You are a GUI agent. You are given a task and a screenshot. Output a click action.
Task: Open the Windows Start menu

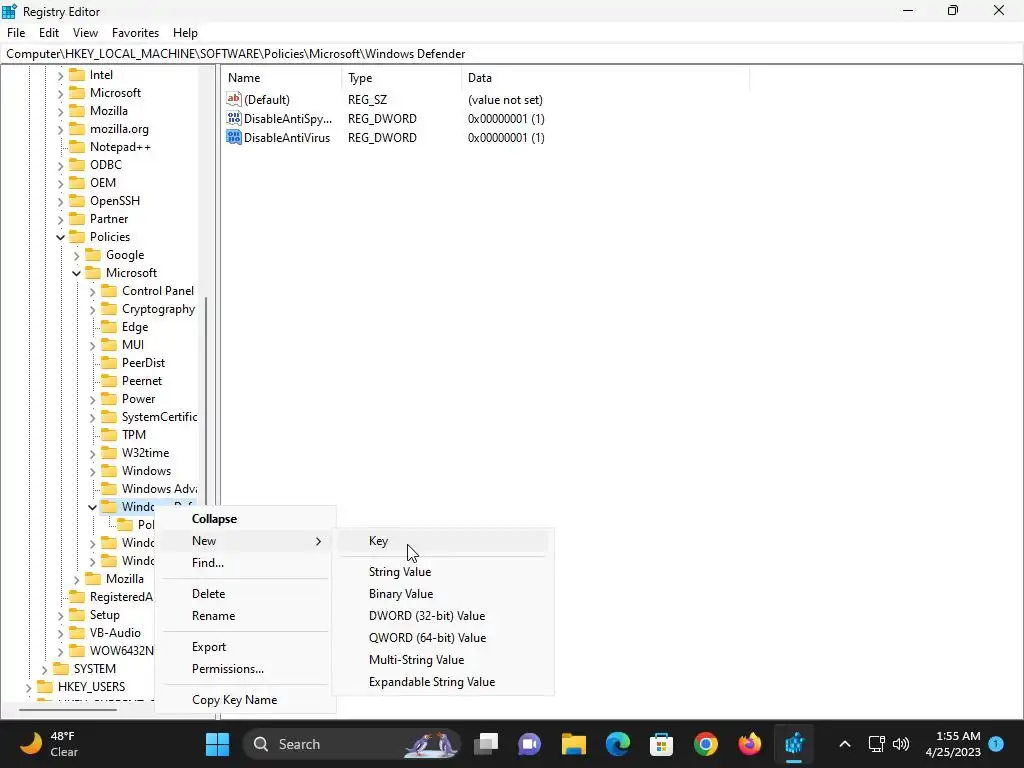[217, 744]
